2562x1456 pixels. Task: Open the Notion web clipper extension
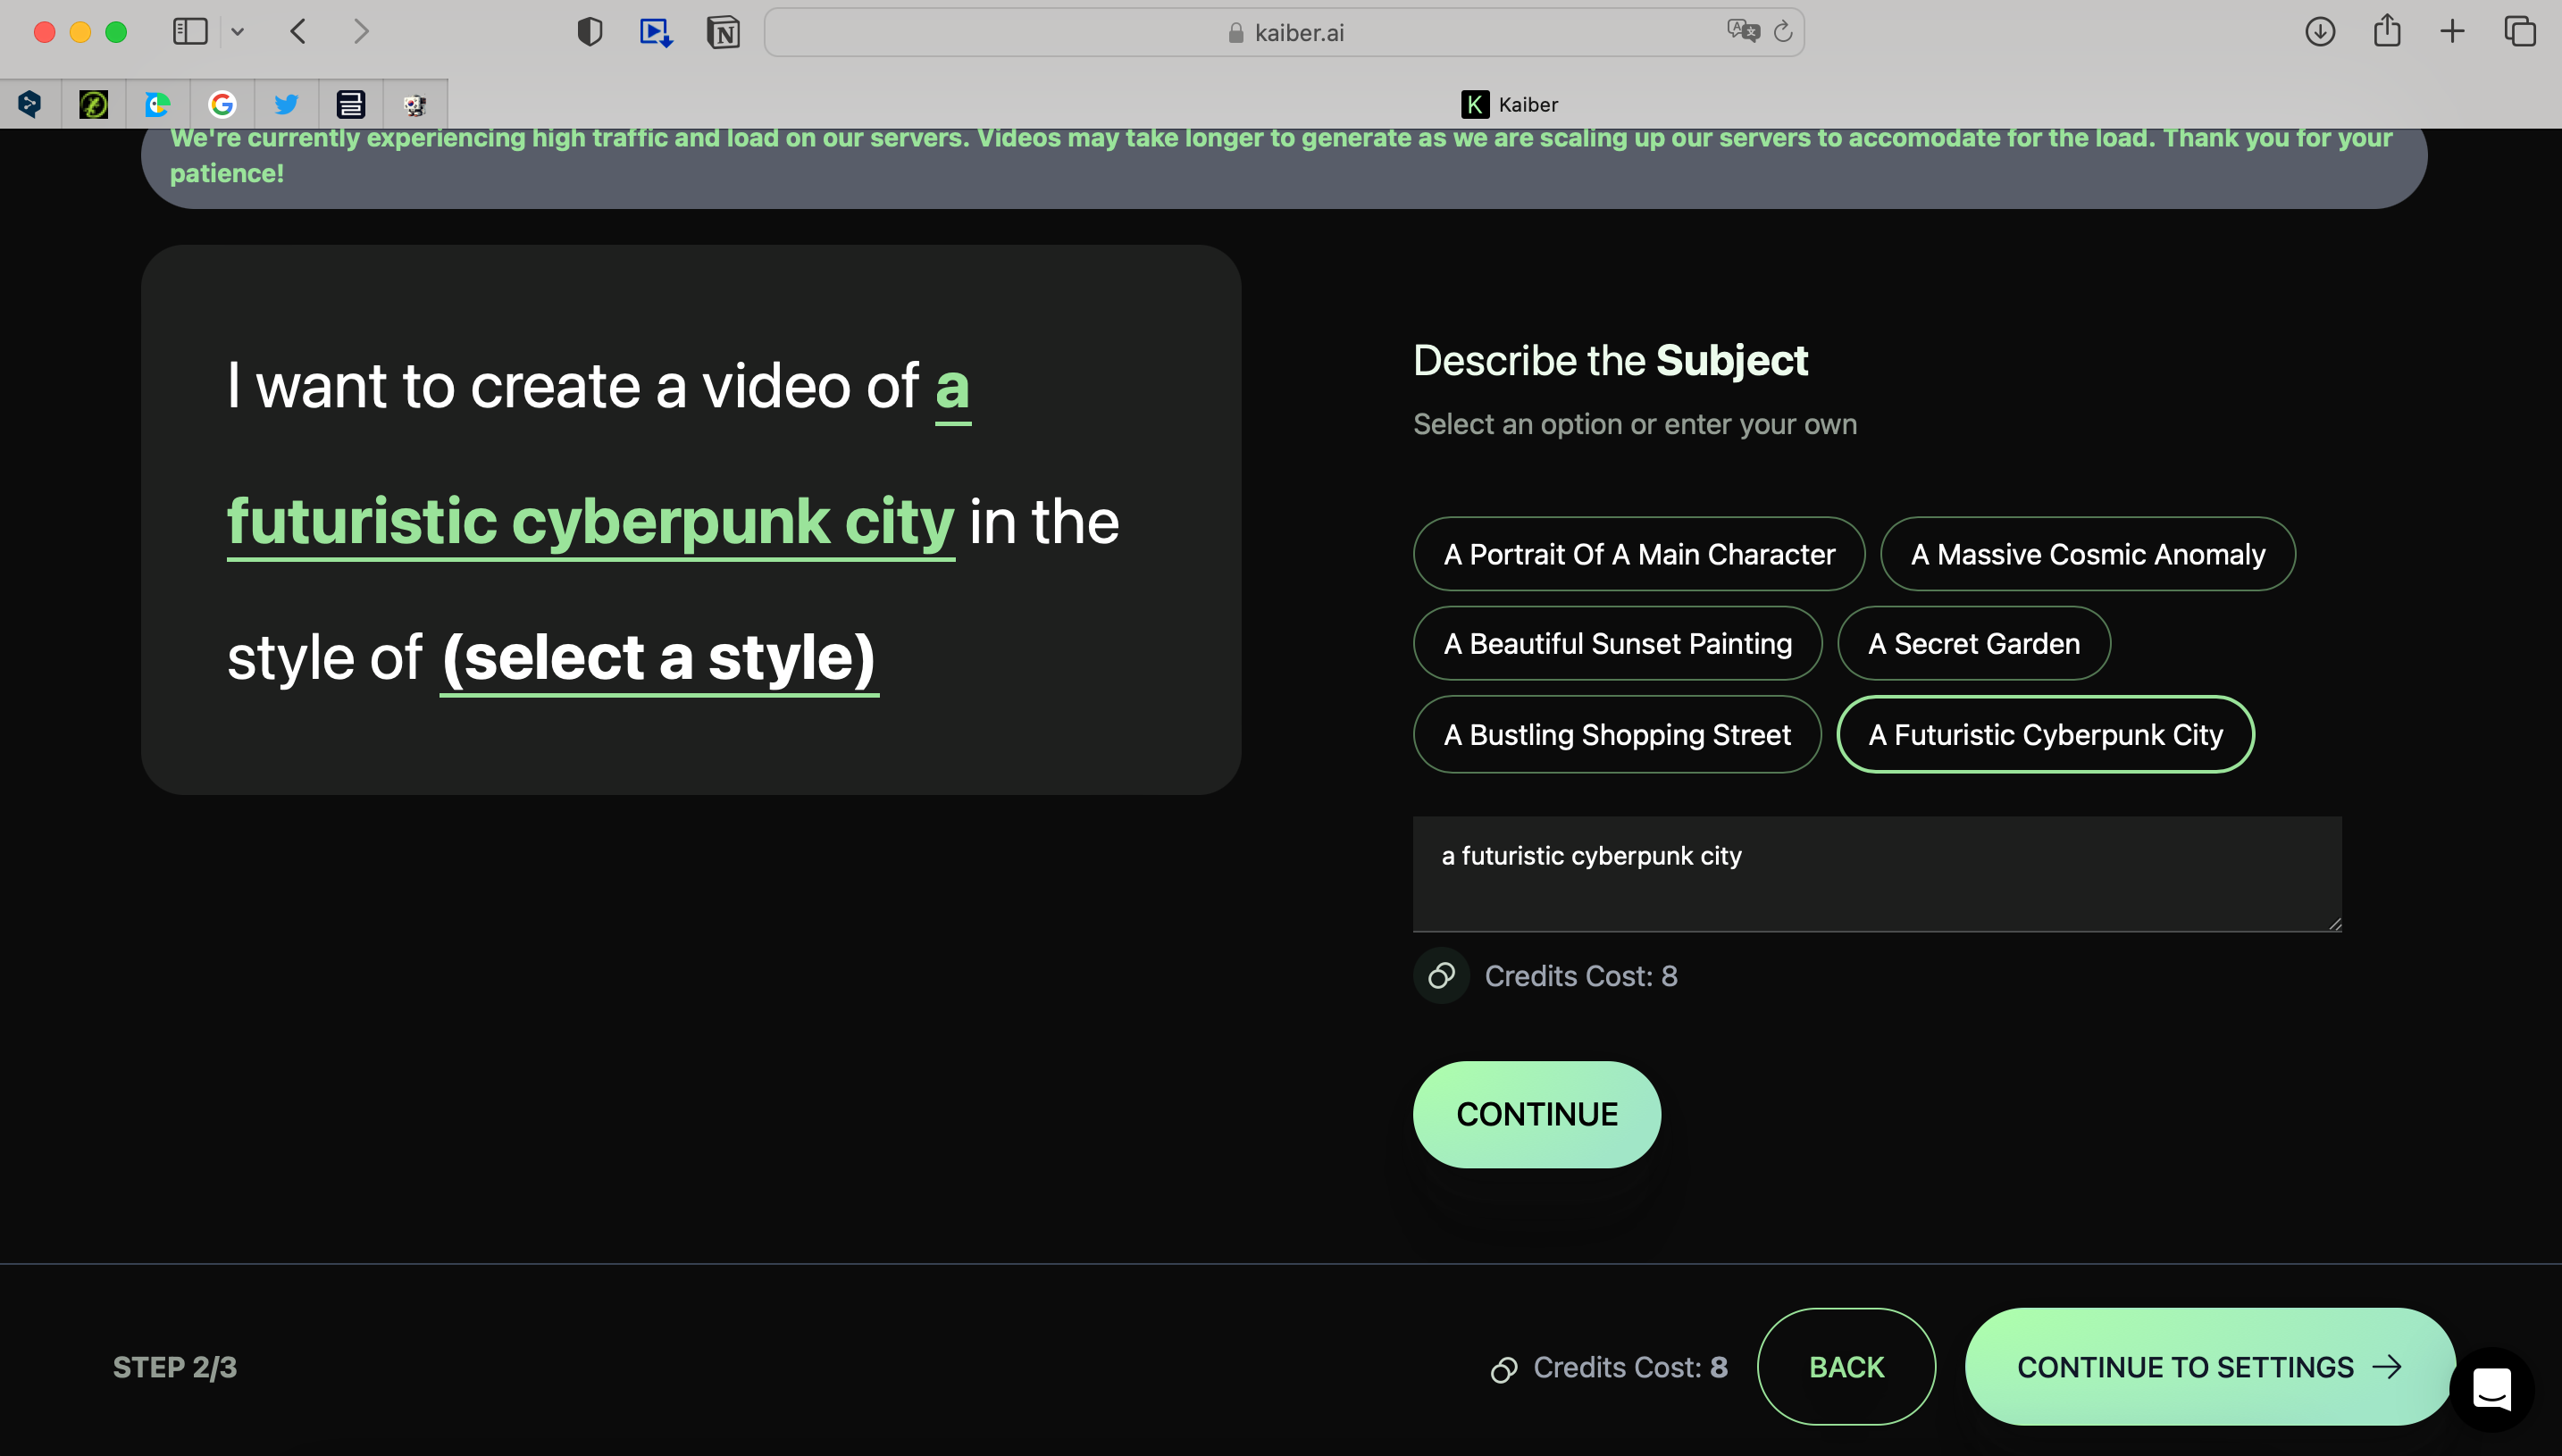(x=723, y=32)
